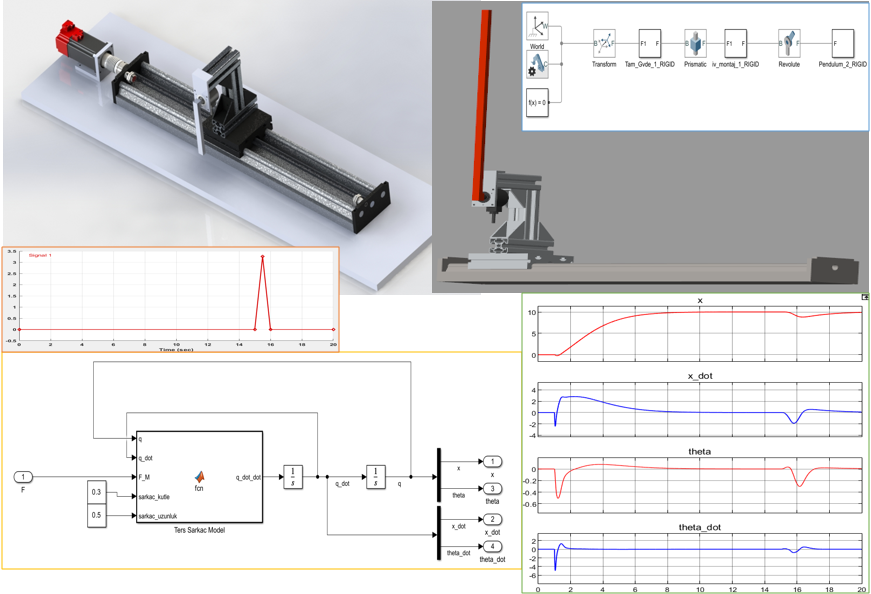The width and height of the screenshot is (871, 594).
Task: Select the World frame block
Action: click(x=537, y=24)
